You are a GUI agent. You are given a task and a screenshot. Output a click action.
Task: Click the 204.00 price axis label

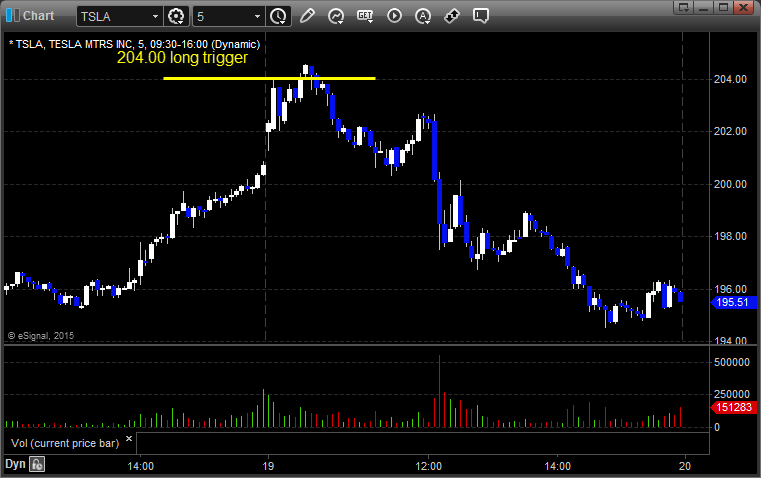[730, 79]
